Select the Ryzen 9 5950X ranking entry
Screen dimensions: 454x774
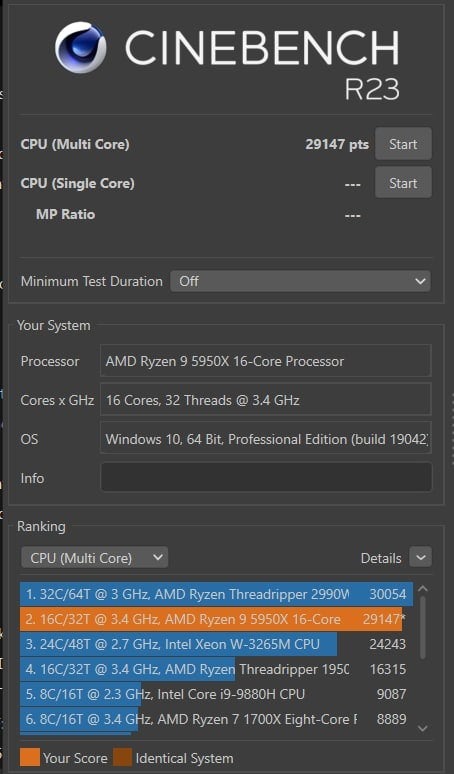pyautogui.click(x=216, y=619)
